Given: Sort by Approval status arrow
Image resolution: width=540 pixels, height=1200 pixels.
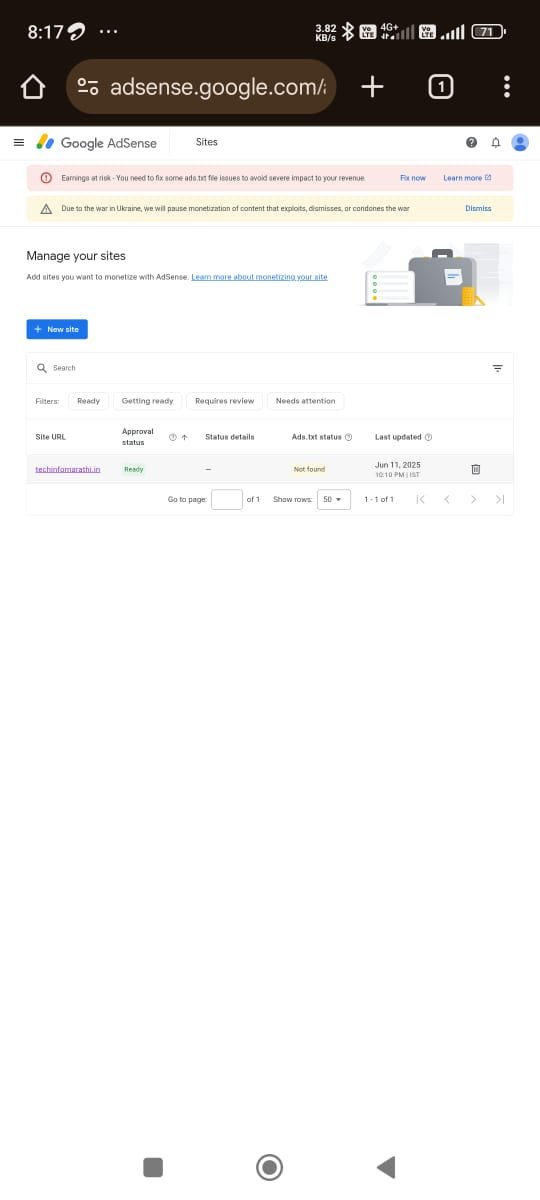Looking at the screenshot, I should [185, 437].
